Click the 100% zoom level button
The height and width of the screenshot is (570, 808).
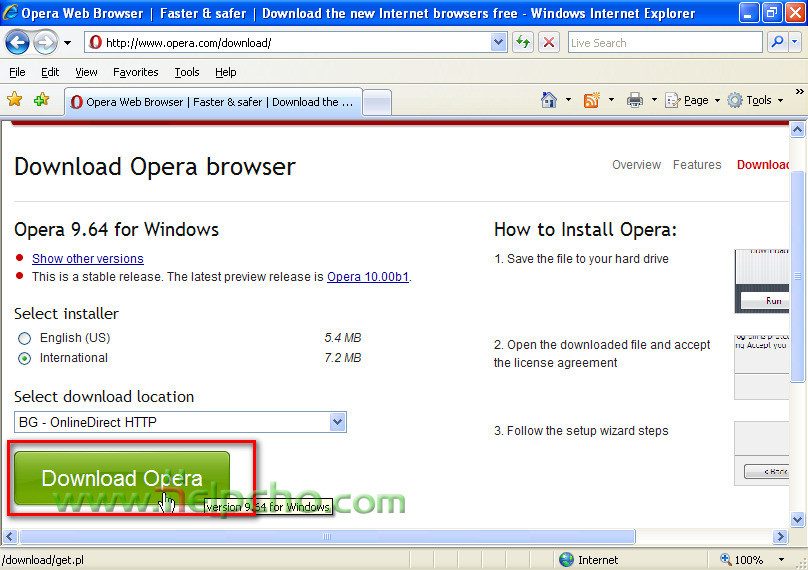click(741, 560)
